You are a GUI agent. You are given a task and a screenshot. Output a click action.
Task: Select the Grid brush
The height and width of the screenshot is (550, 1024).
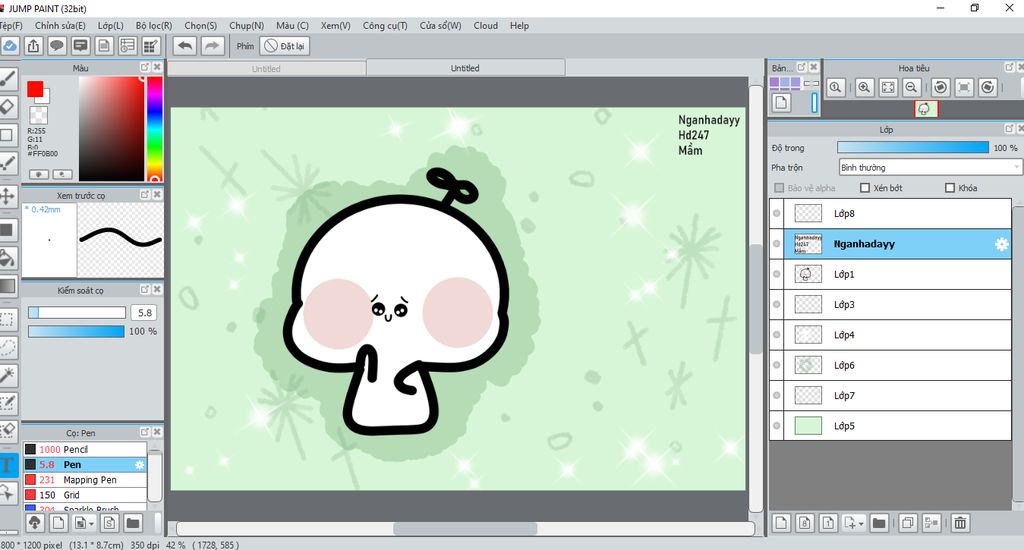click(85, 494)
